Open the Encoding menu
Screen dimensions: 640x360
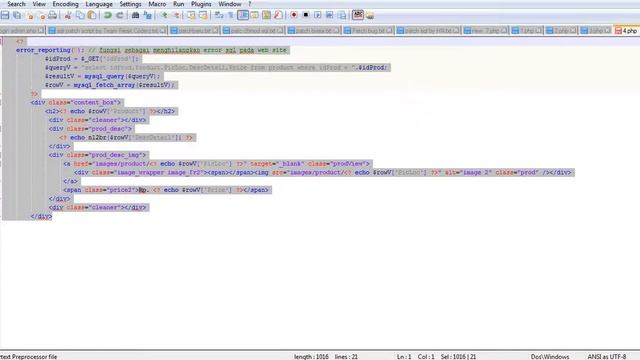65,4
